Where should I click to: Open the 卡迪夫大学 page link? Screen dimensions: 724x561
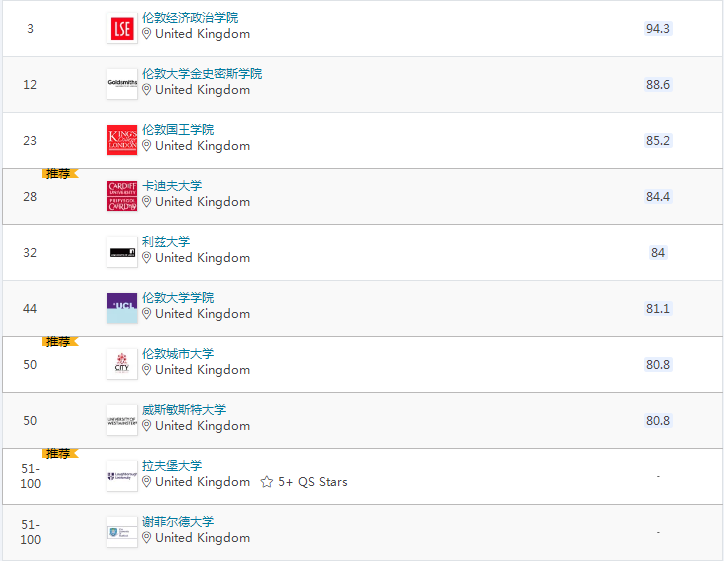172,186
